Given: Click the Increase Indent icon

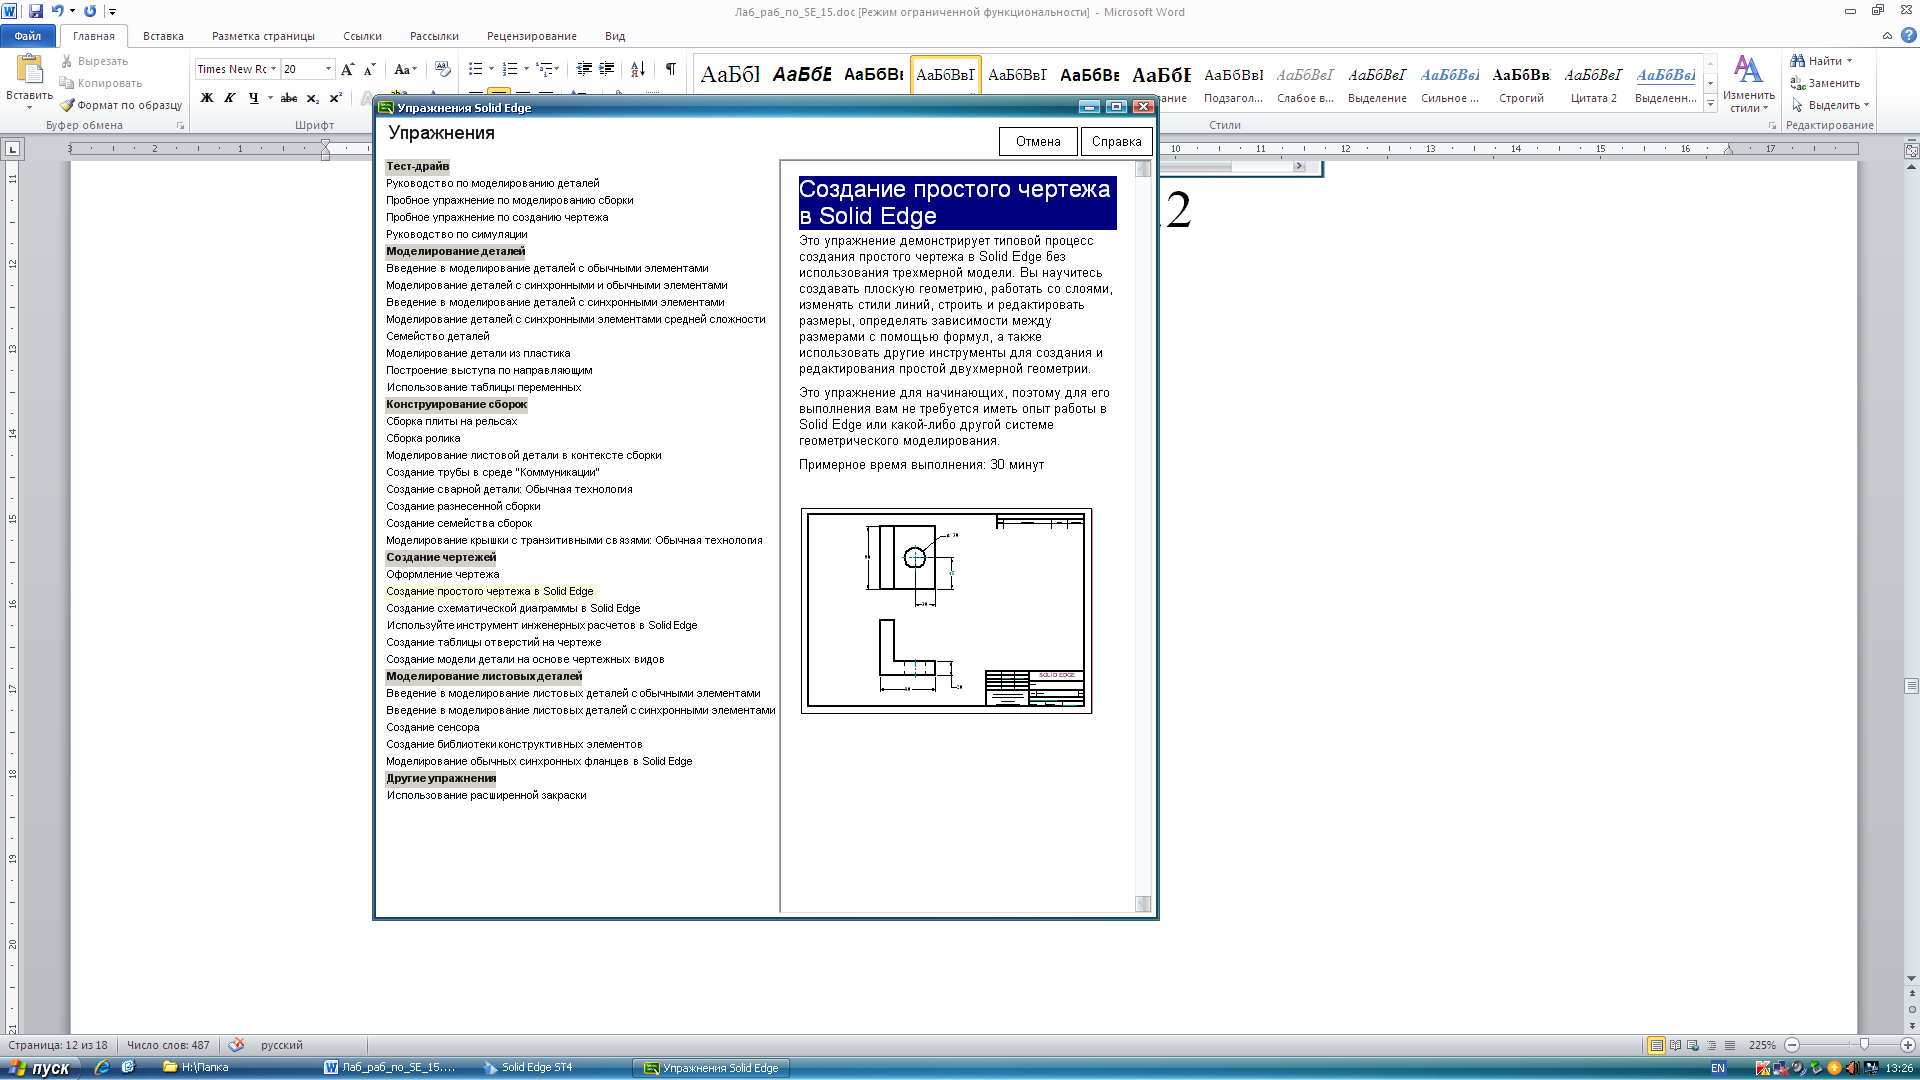Looking at the screenshot, I should coord(606,69).
